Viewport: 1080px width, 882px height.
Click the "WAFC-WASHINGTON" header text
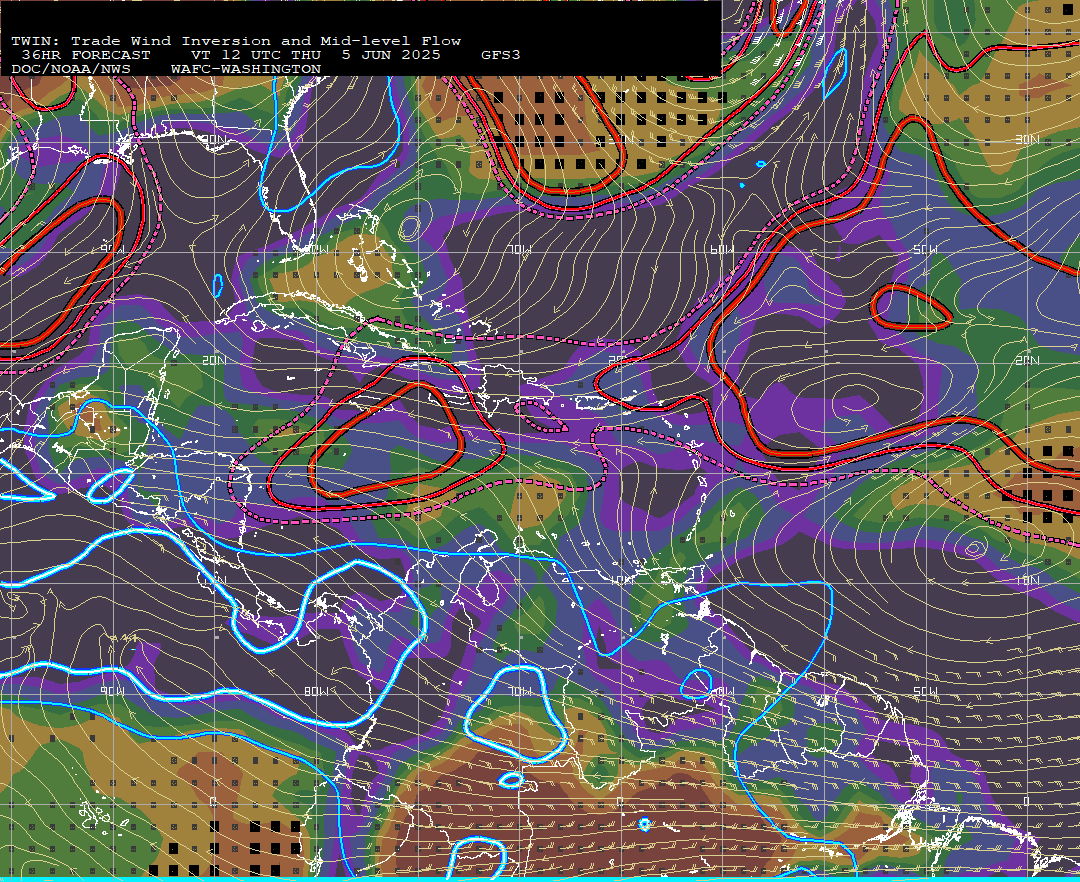[x=246, y=70]
